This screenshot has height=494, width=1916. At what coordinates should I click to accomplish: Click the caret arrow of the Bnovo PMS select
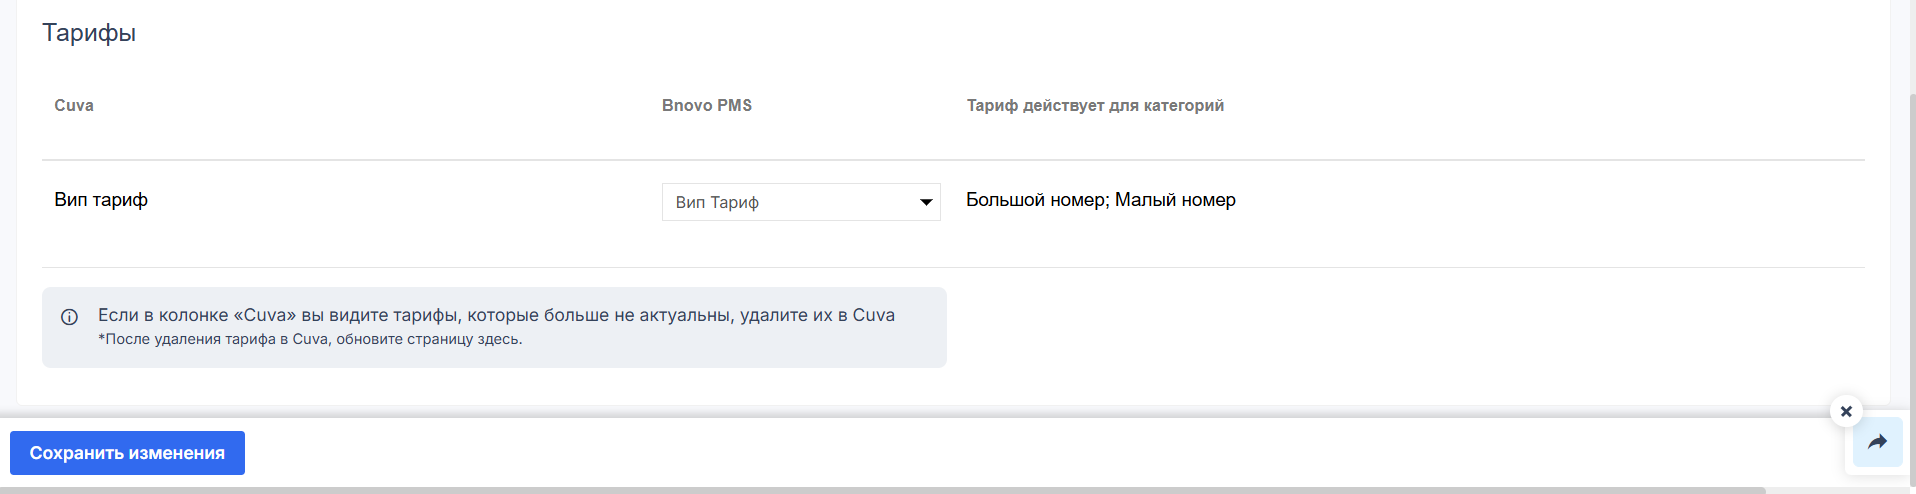point(926,202)
